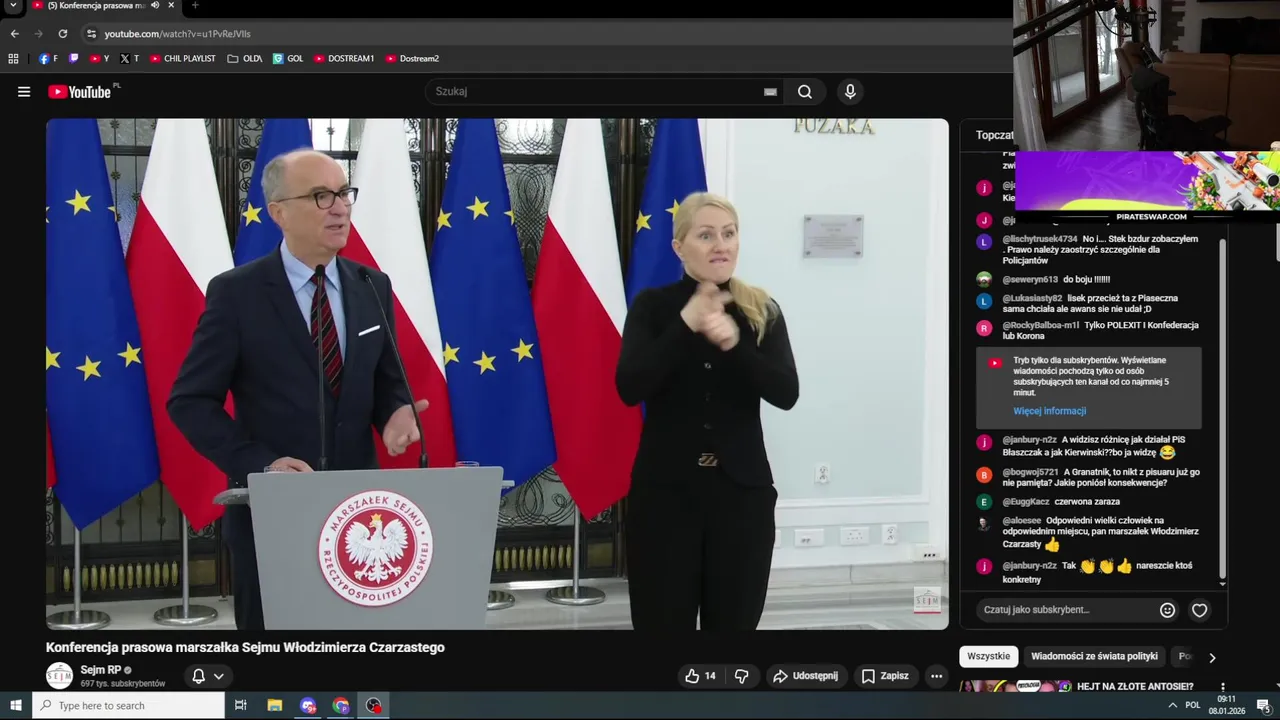The height and width of the screenshot is (720, 1280).
Task: Open Task View on the taskbar
Action: 240,706
